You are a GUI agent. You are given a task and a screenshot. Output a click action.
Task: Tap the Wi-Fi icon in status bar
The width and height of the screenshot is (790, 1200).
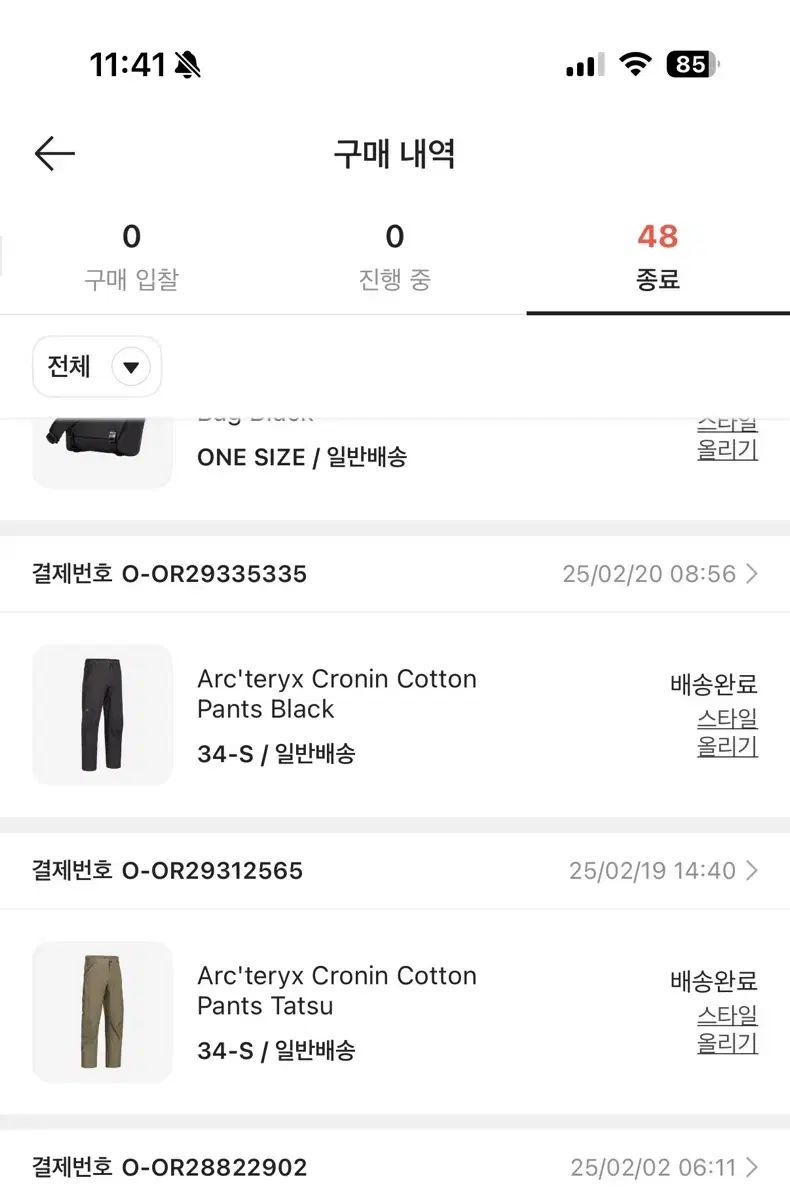[x=635, y=65]
